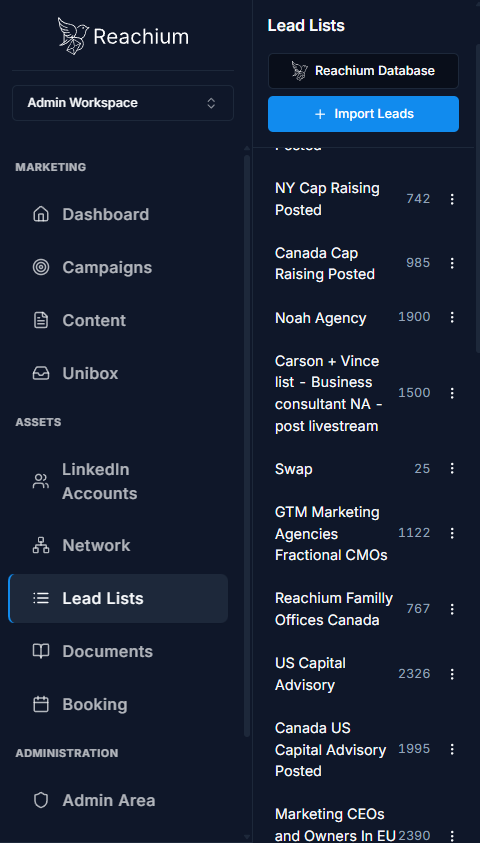Viewport: 480px width, 843px height.
Task: Click the Content document icon
Action: click(x=41, y=320)
